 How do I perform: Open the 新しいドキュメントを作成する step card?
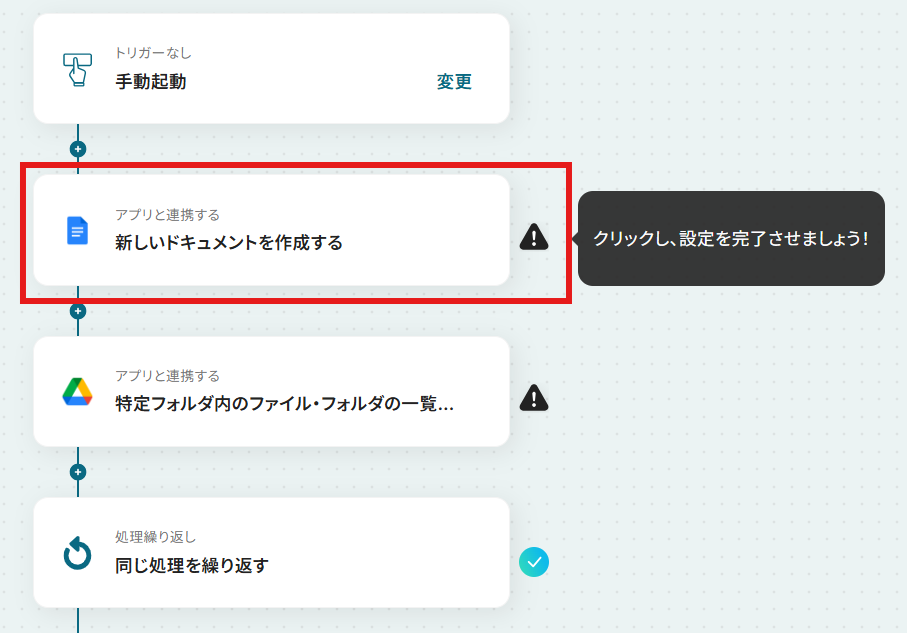pos(271,230)
